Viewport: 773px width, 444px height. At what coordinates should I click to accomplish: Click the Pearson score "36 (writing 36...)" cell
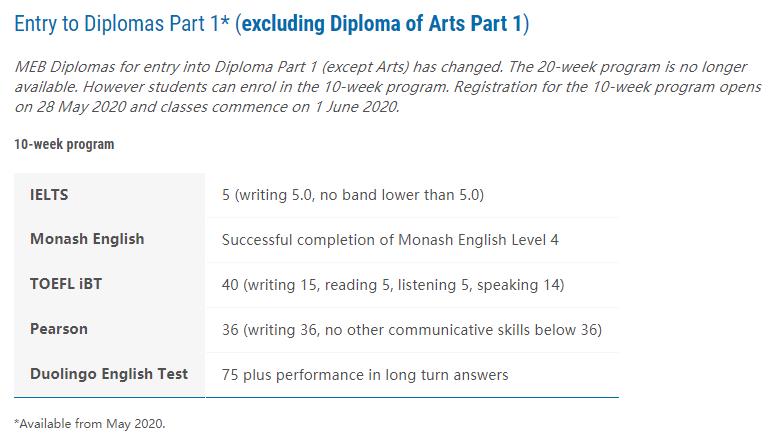click(411, 330)
